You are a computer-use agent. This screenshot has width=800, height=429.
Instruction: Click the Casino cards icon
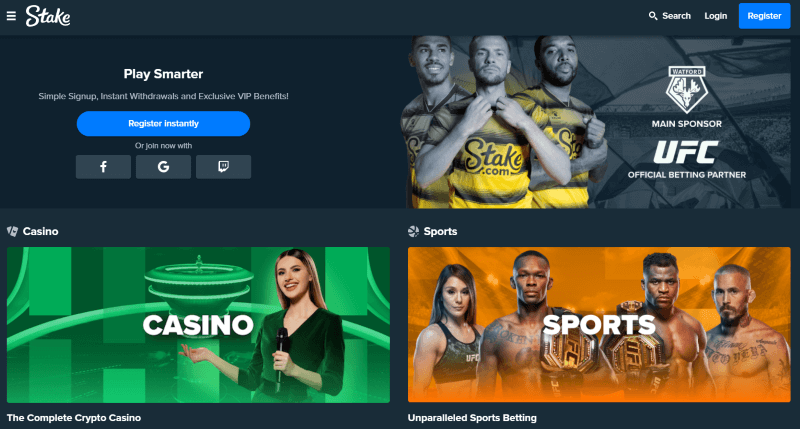click(x=12, y=232)
